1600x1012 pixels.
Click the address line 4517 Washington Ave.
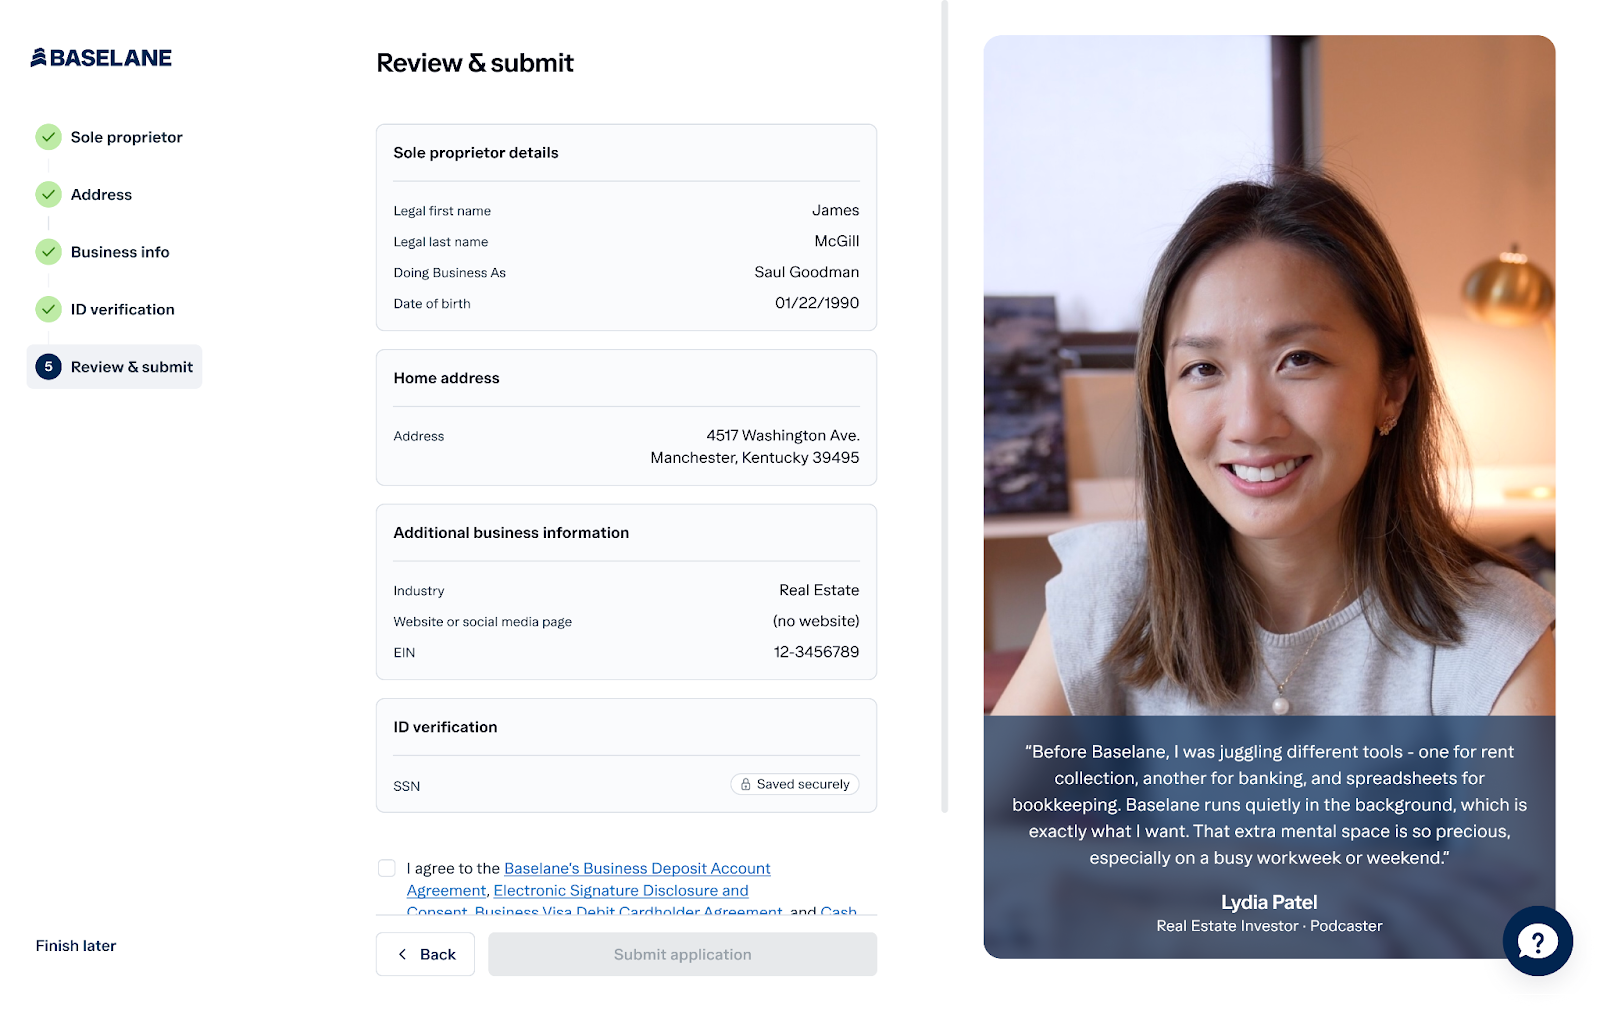point(782,436)
